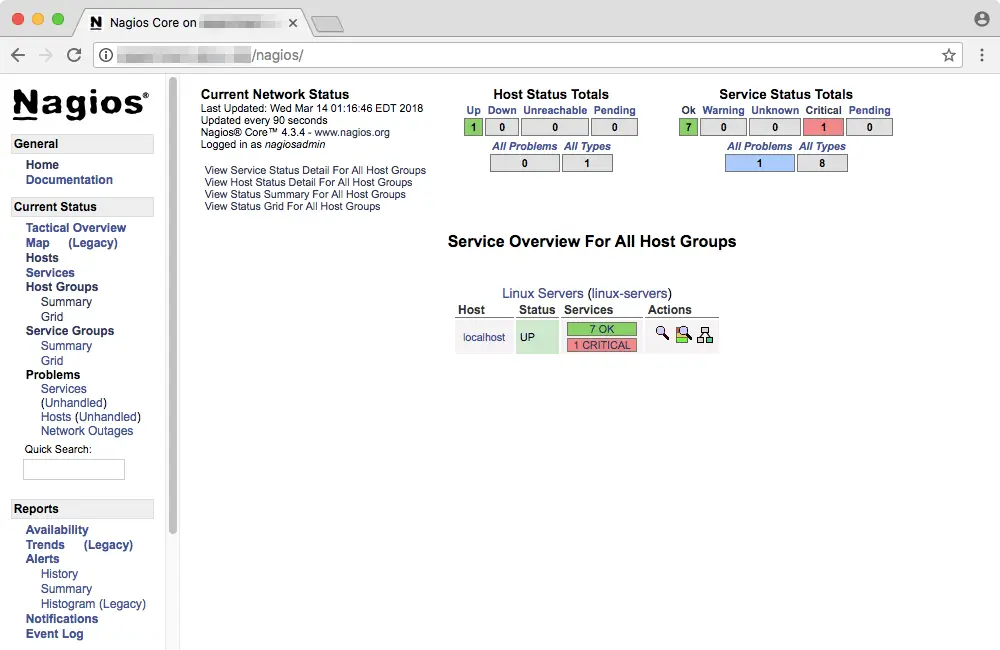
Task: Click the green host Up count 1
Action: [x=473, y=127]
